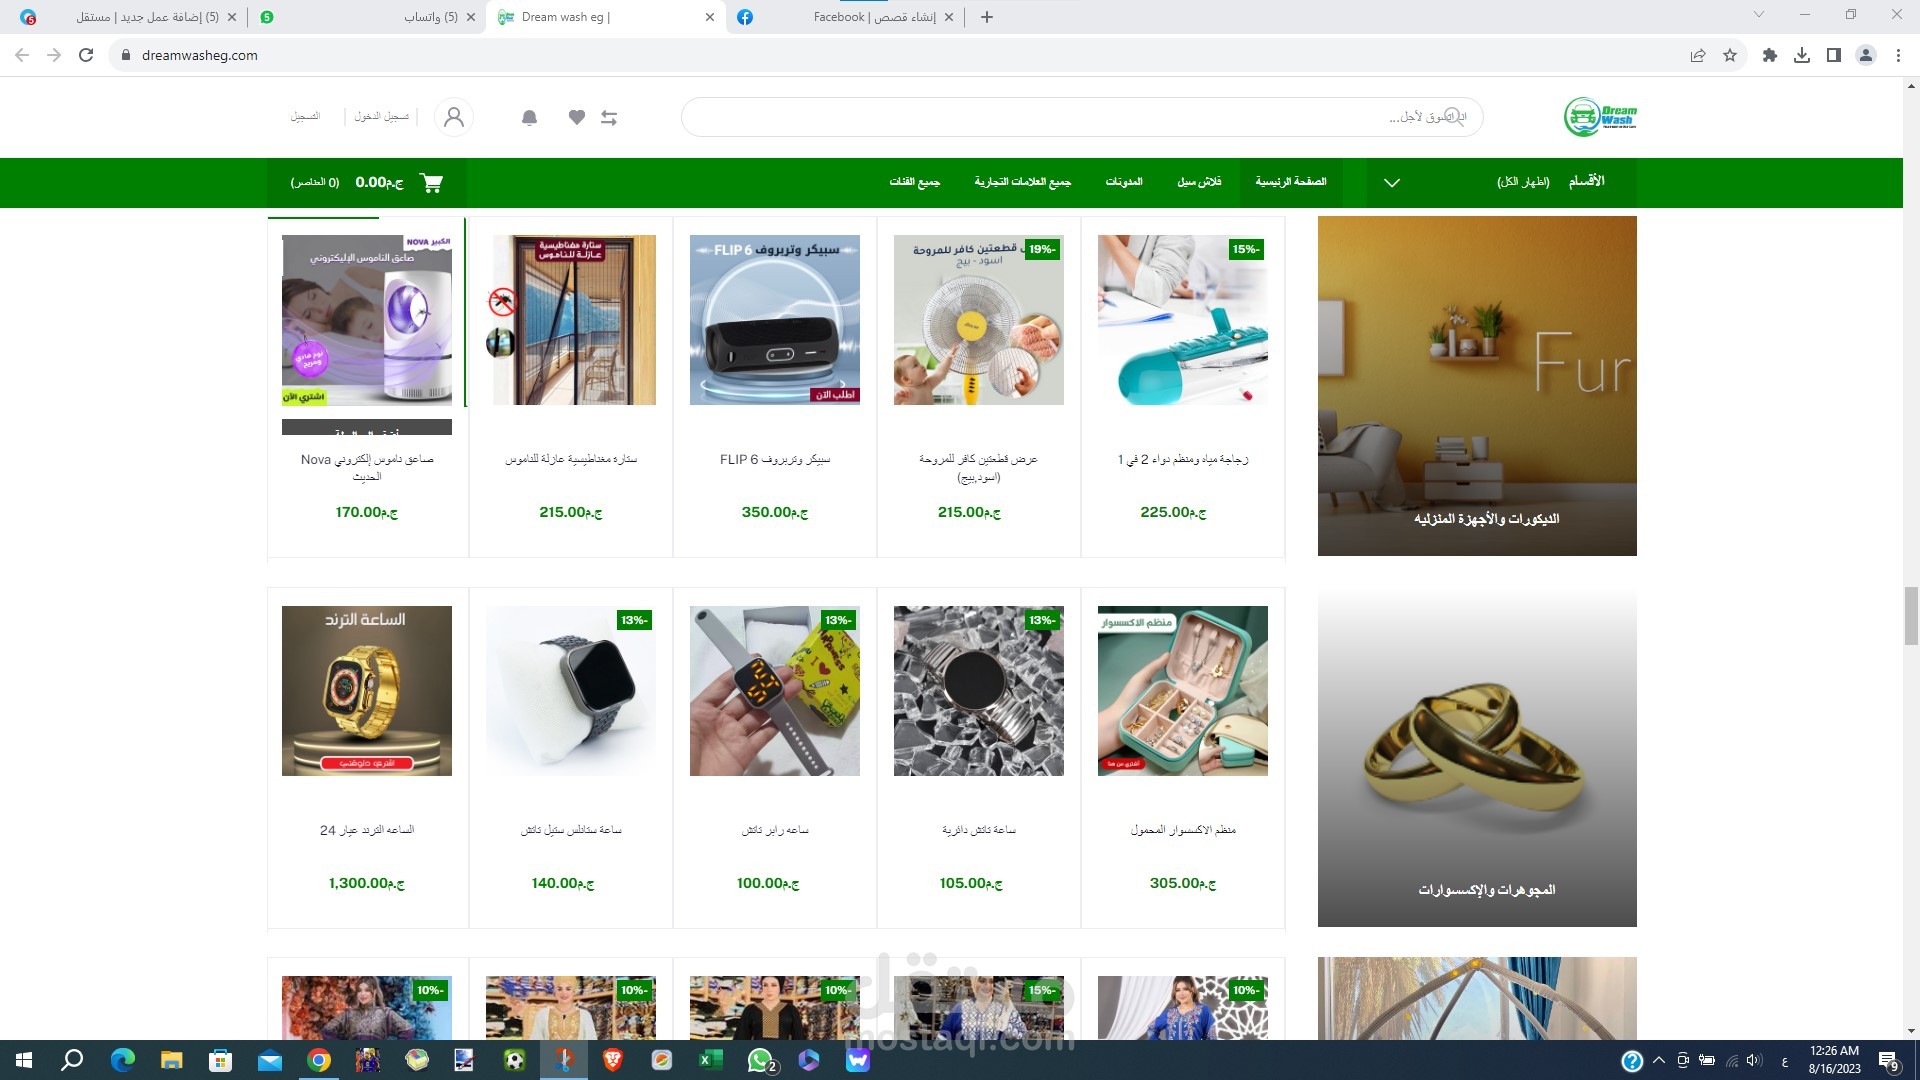1920x1080 pixels.
Task: Open the notifications bell icon
Action: click(530, 118)
